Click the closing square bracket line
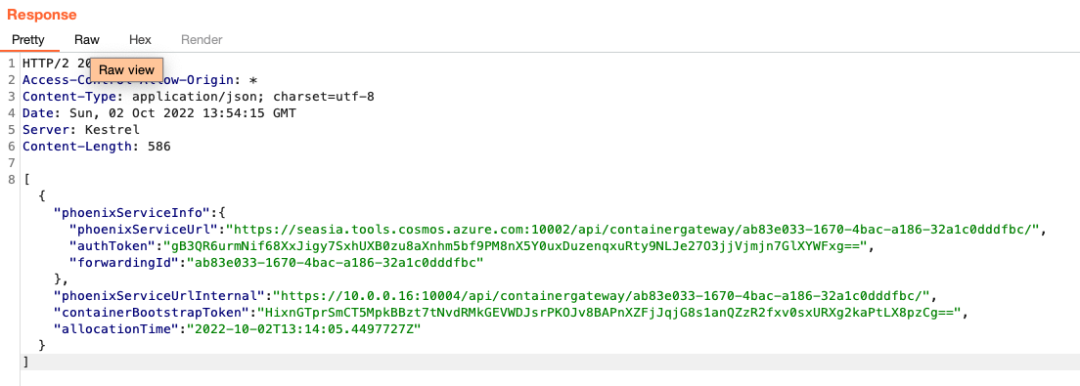 (x=25, y=362)
